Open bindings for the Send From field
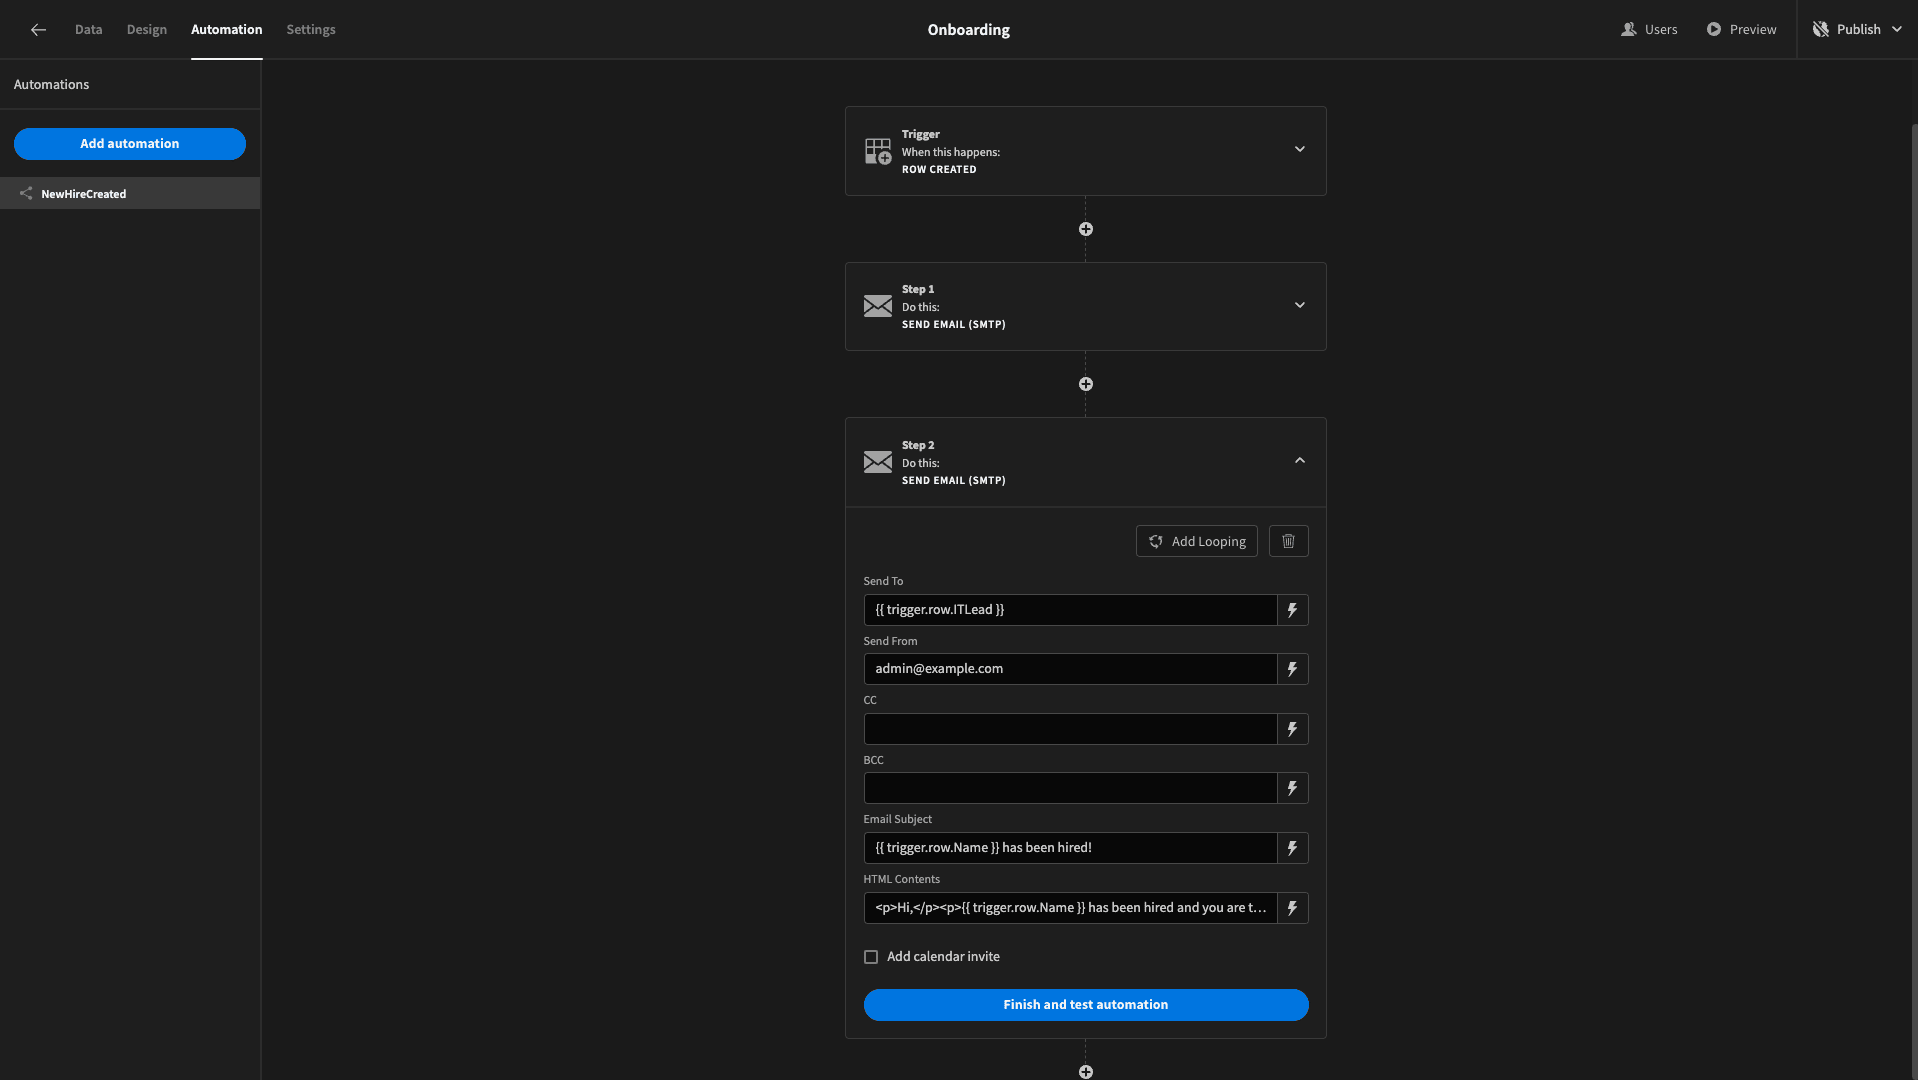The image size is (1918, 1080). [x=1292, y=669]
